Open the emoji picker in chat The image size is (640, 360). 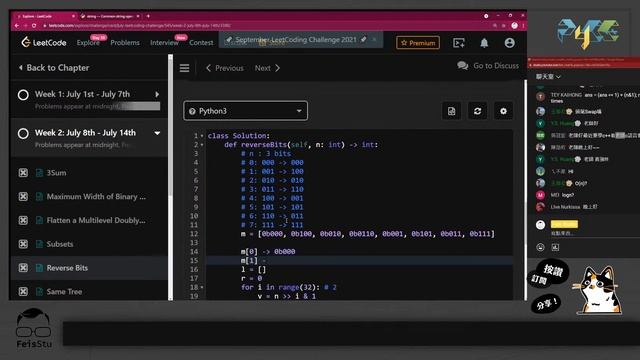pos(540,247)
